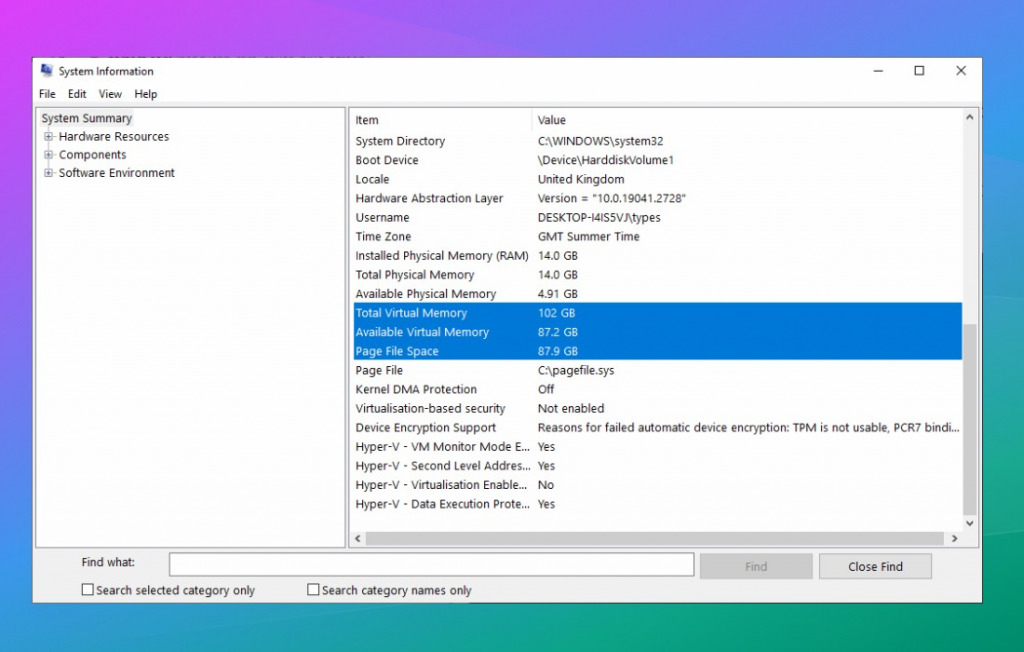The height and width of the screenshot is (652, 1024).
Task: Open the File menu
Action: pos(46,93)
